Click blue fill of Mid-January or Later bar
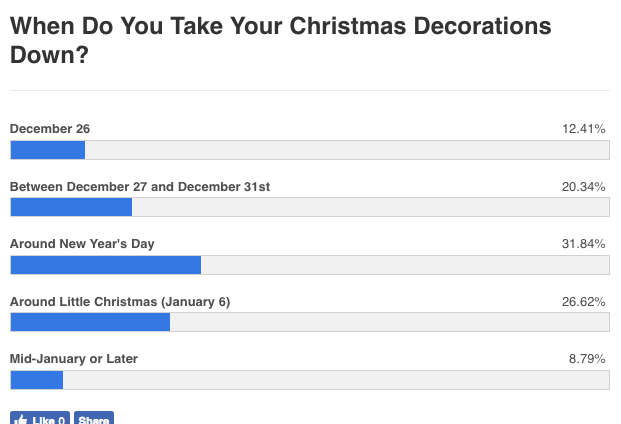This screenshot has width=621, height=424. [36, 379]
